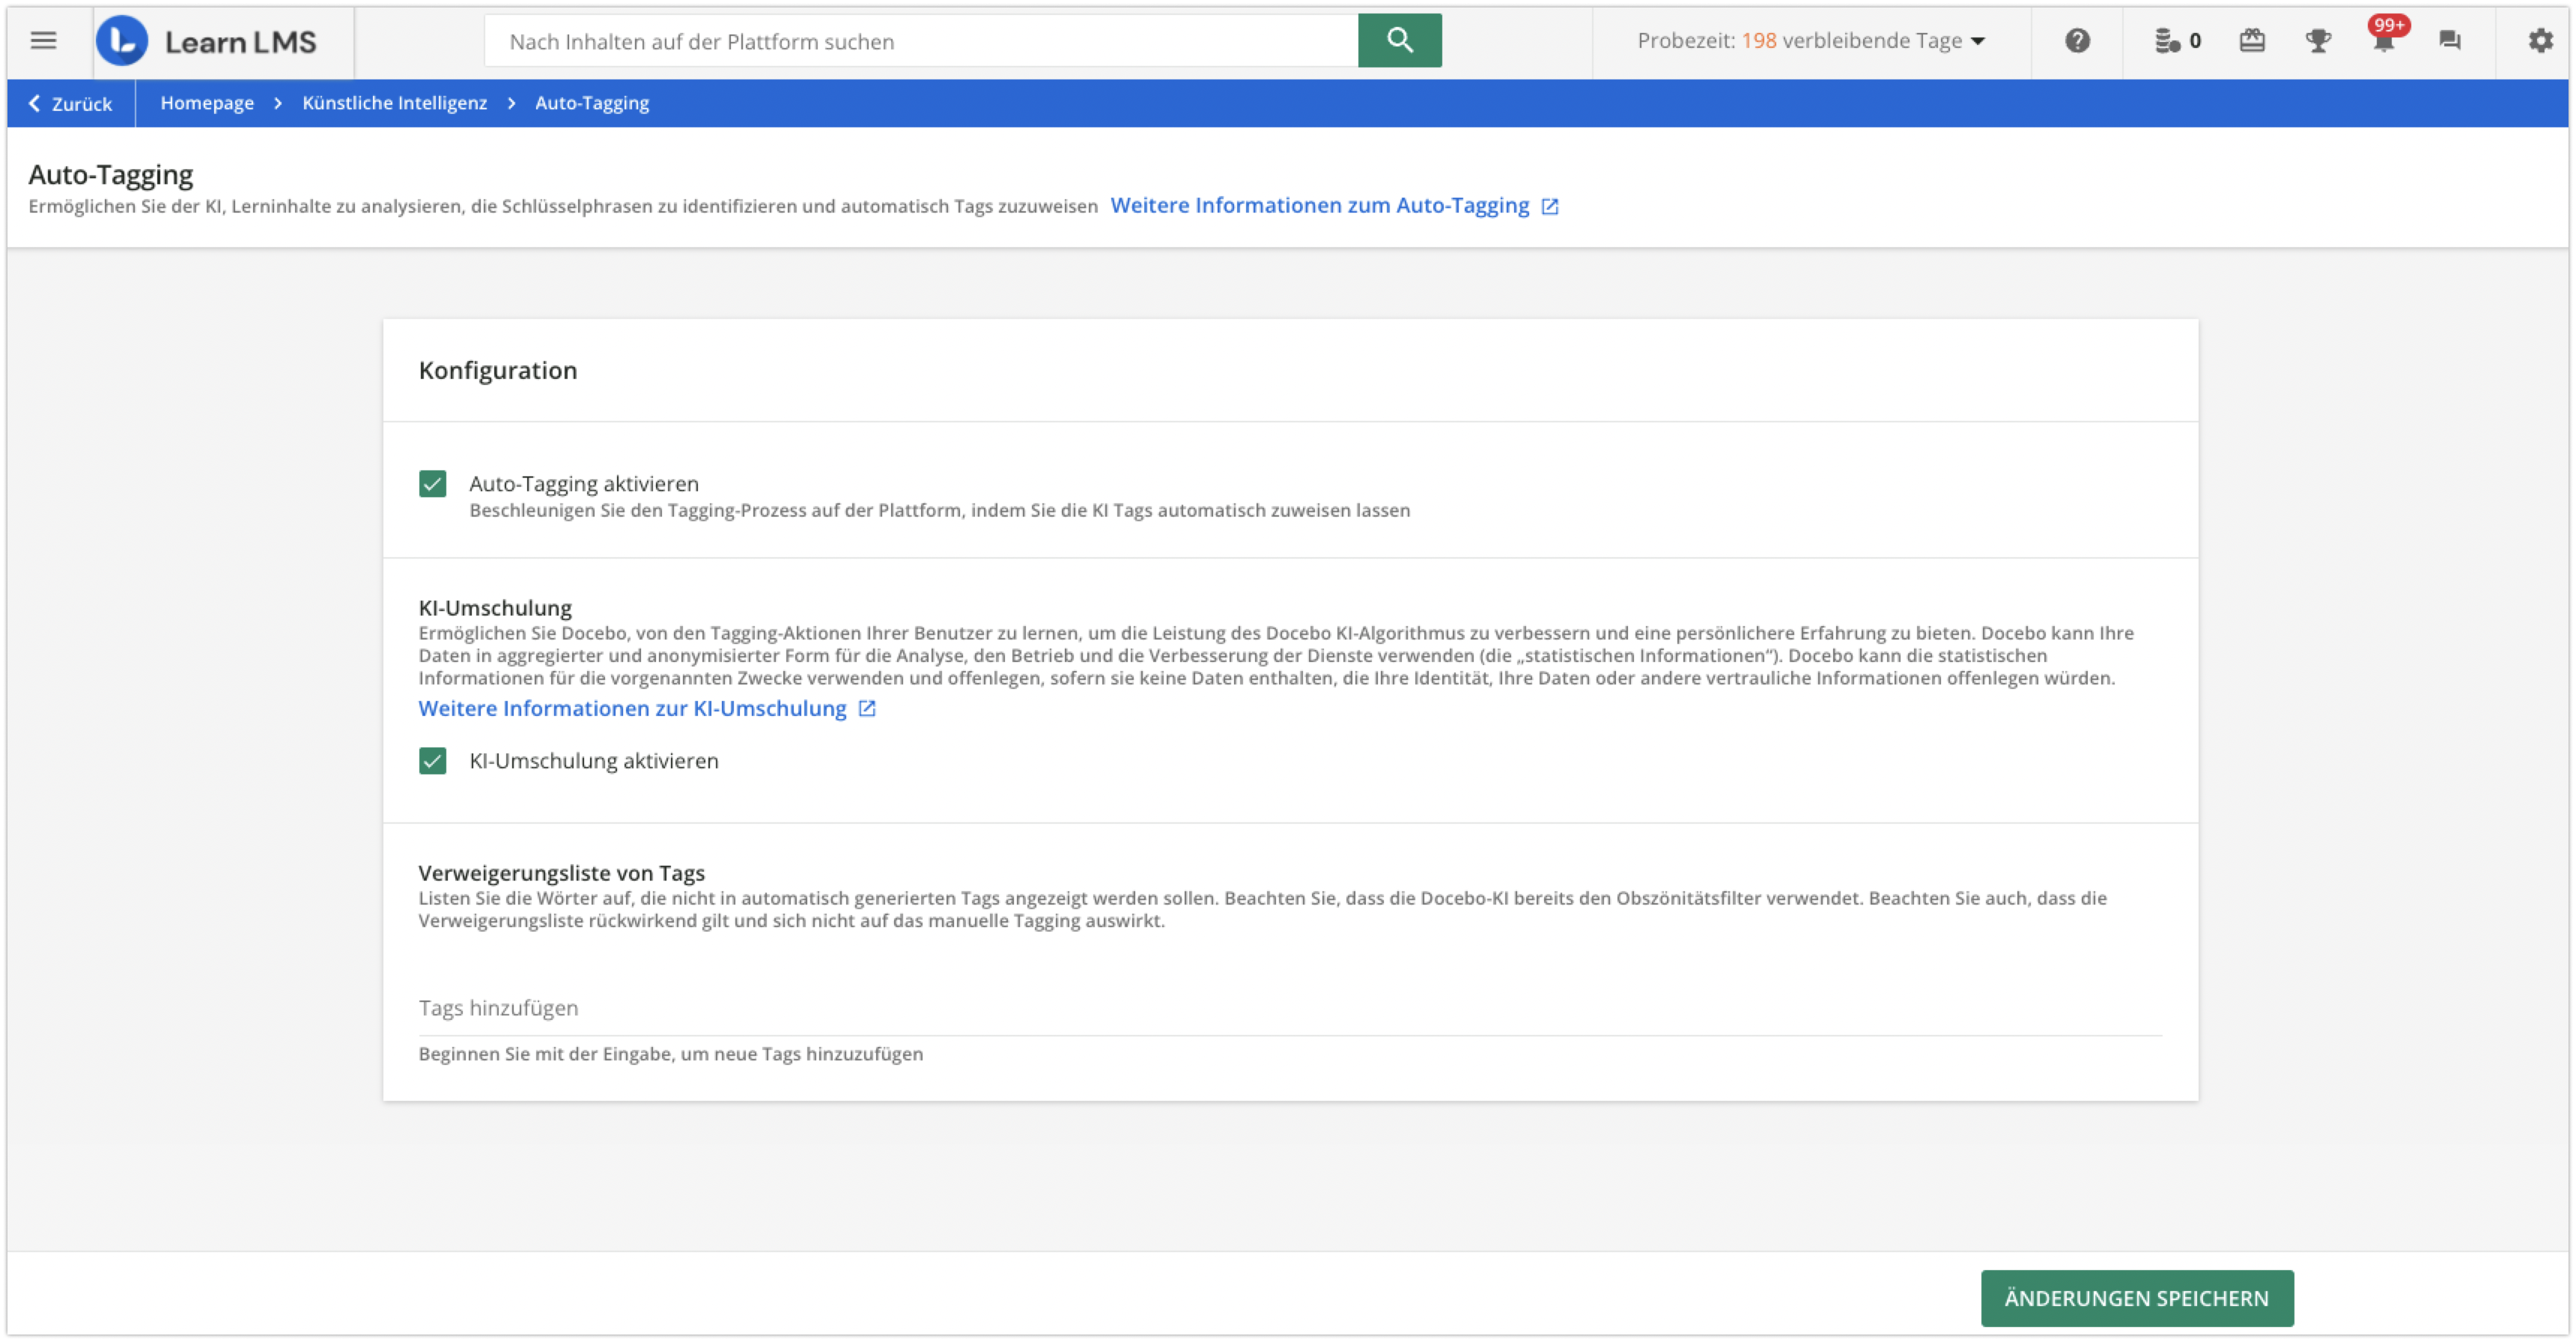Image resolution: width=2576 pixels, height=1342 pixels.
Task: Open the hamburger main menu
Action: pos(43,41)
